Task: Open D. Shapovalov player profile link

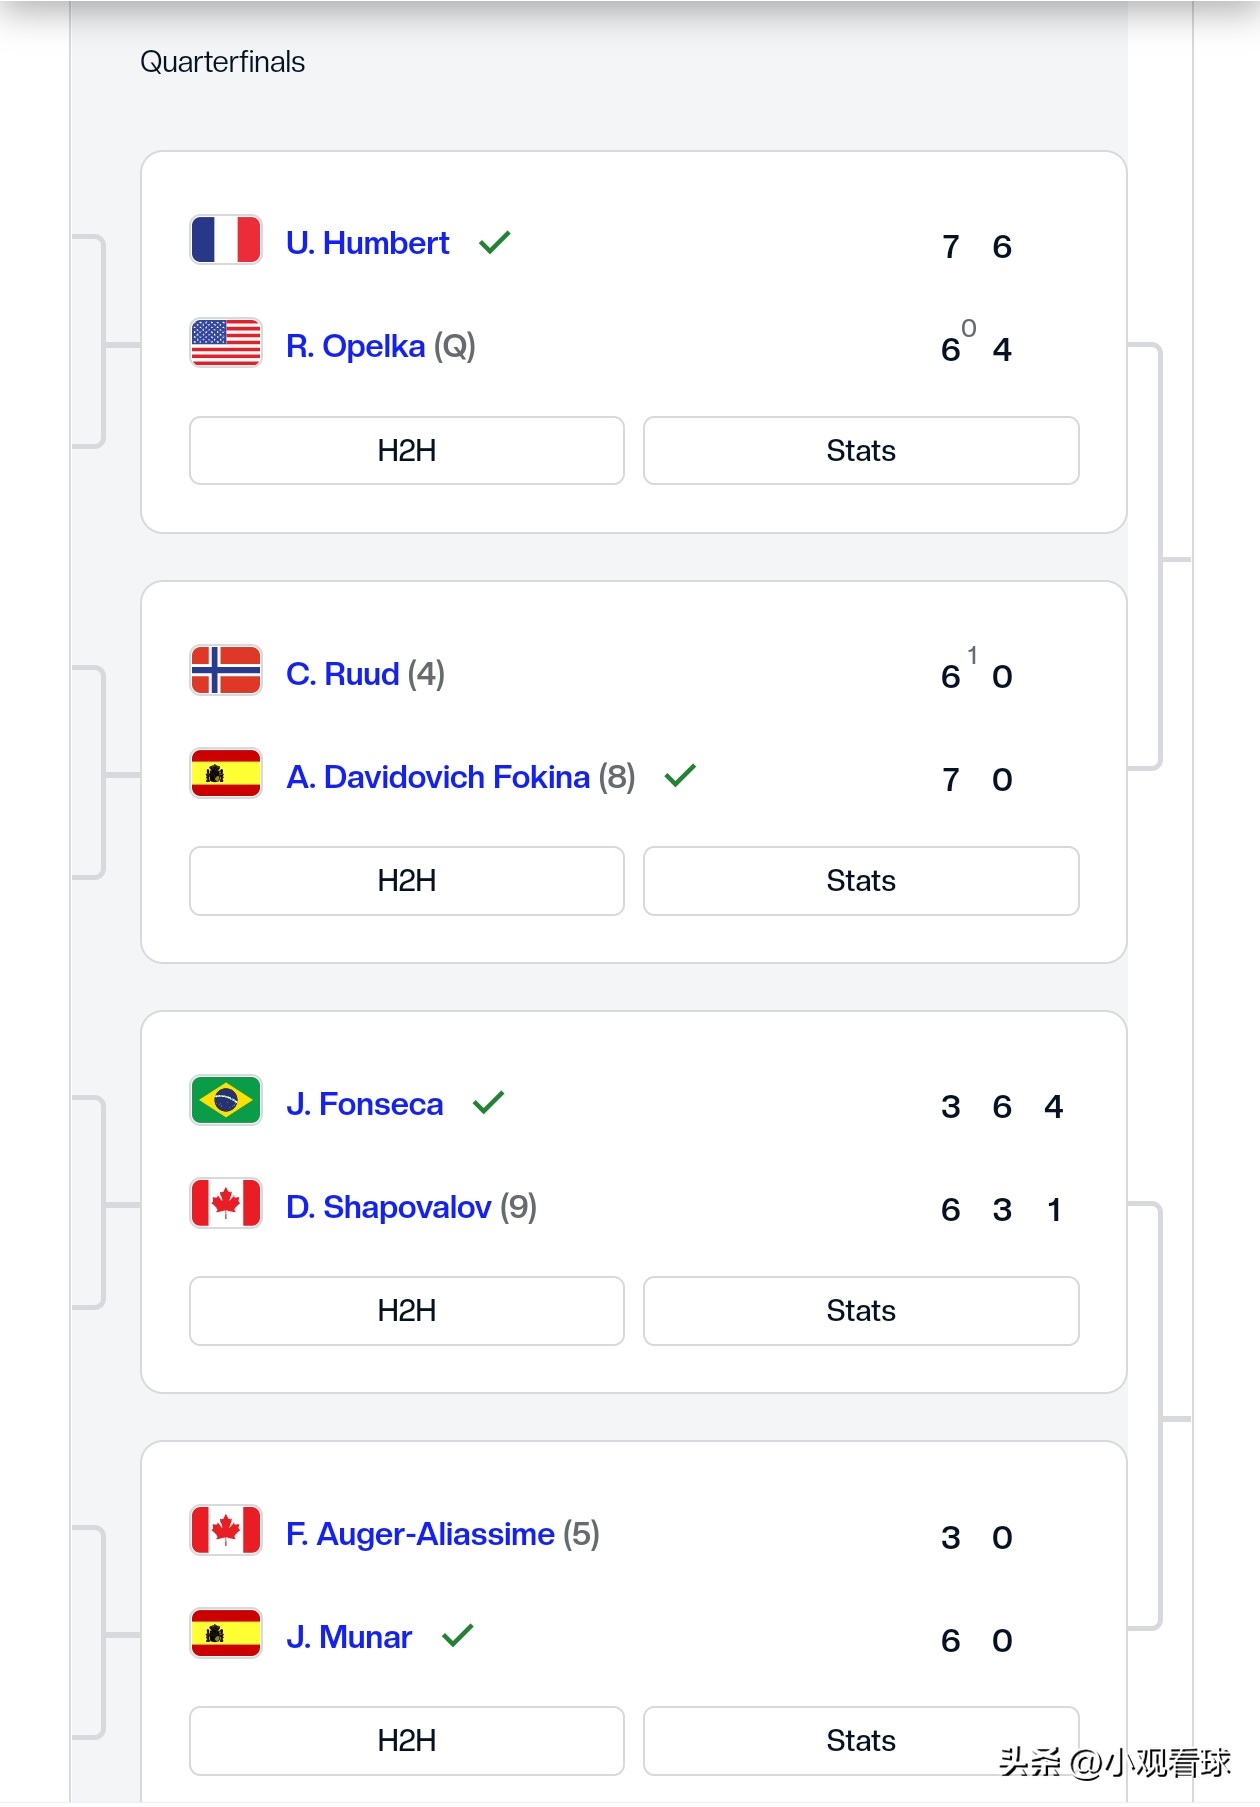Action: [x=388, y=1207]
